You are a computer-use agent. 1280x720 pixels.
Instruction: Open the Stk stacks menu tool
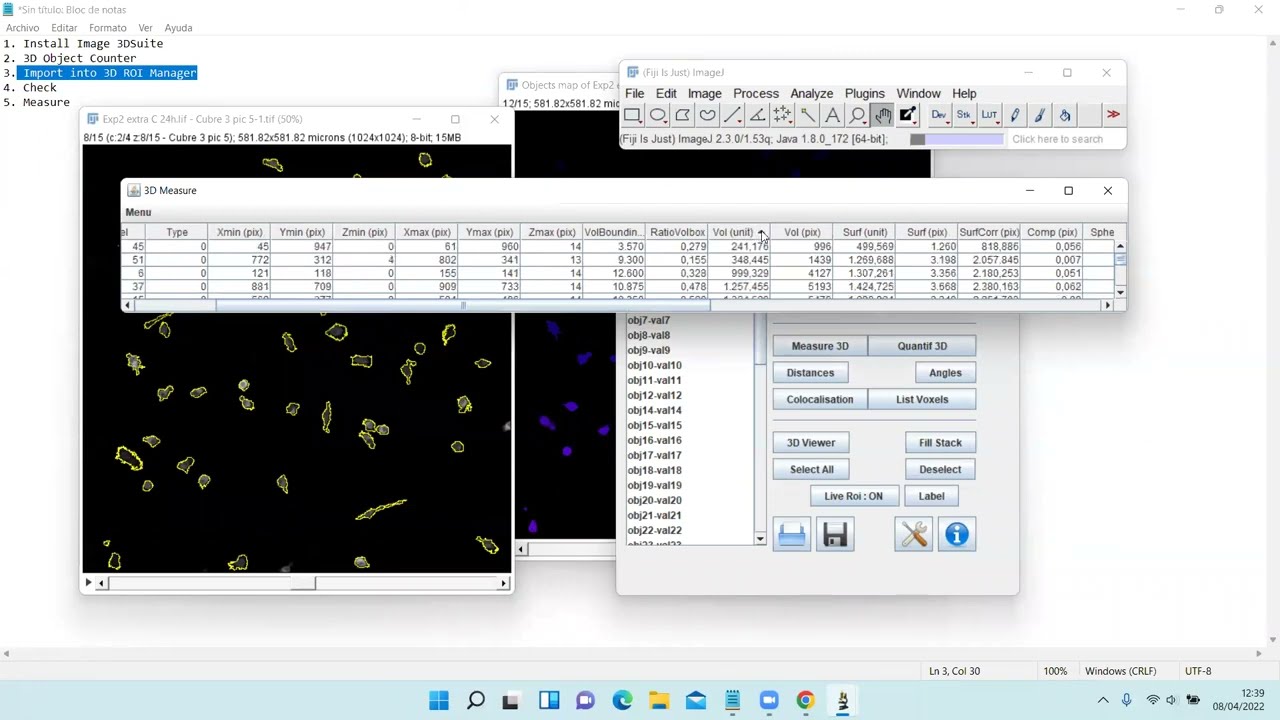point(964,115)
